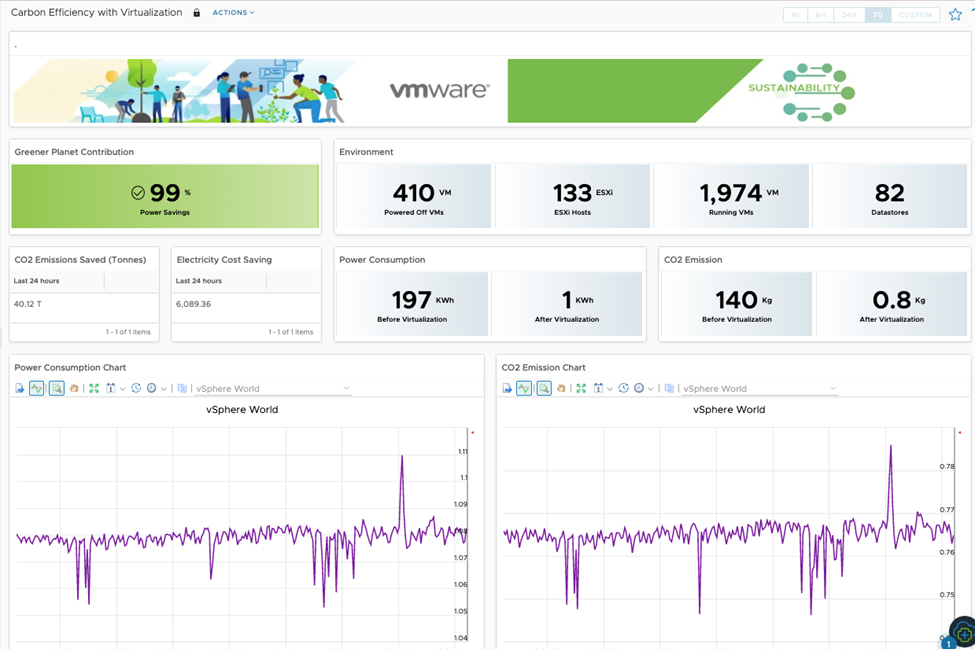This screenshot has height=649, width=975.
Task: Click the CUSTOM time range button
Action: (914, 15)
